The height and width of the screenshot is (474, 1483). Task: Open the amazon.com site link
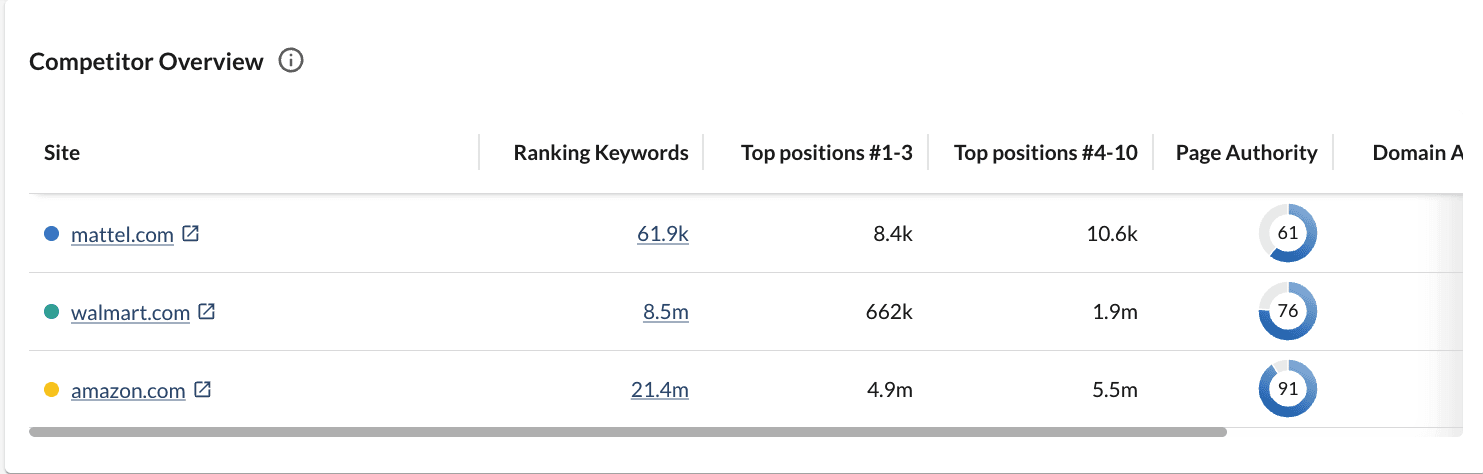(x=128, y=391)
